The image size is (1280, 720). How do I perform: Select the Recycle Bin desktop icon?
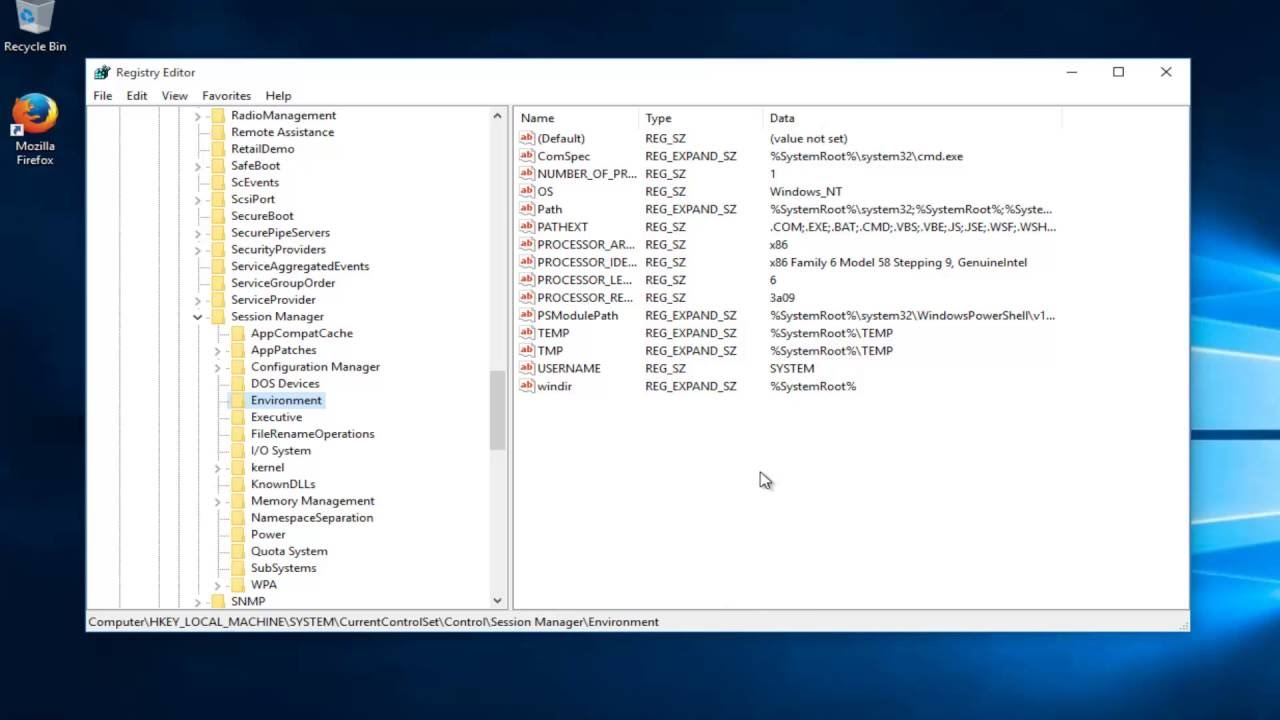[x=35, y=27]
